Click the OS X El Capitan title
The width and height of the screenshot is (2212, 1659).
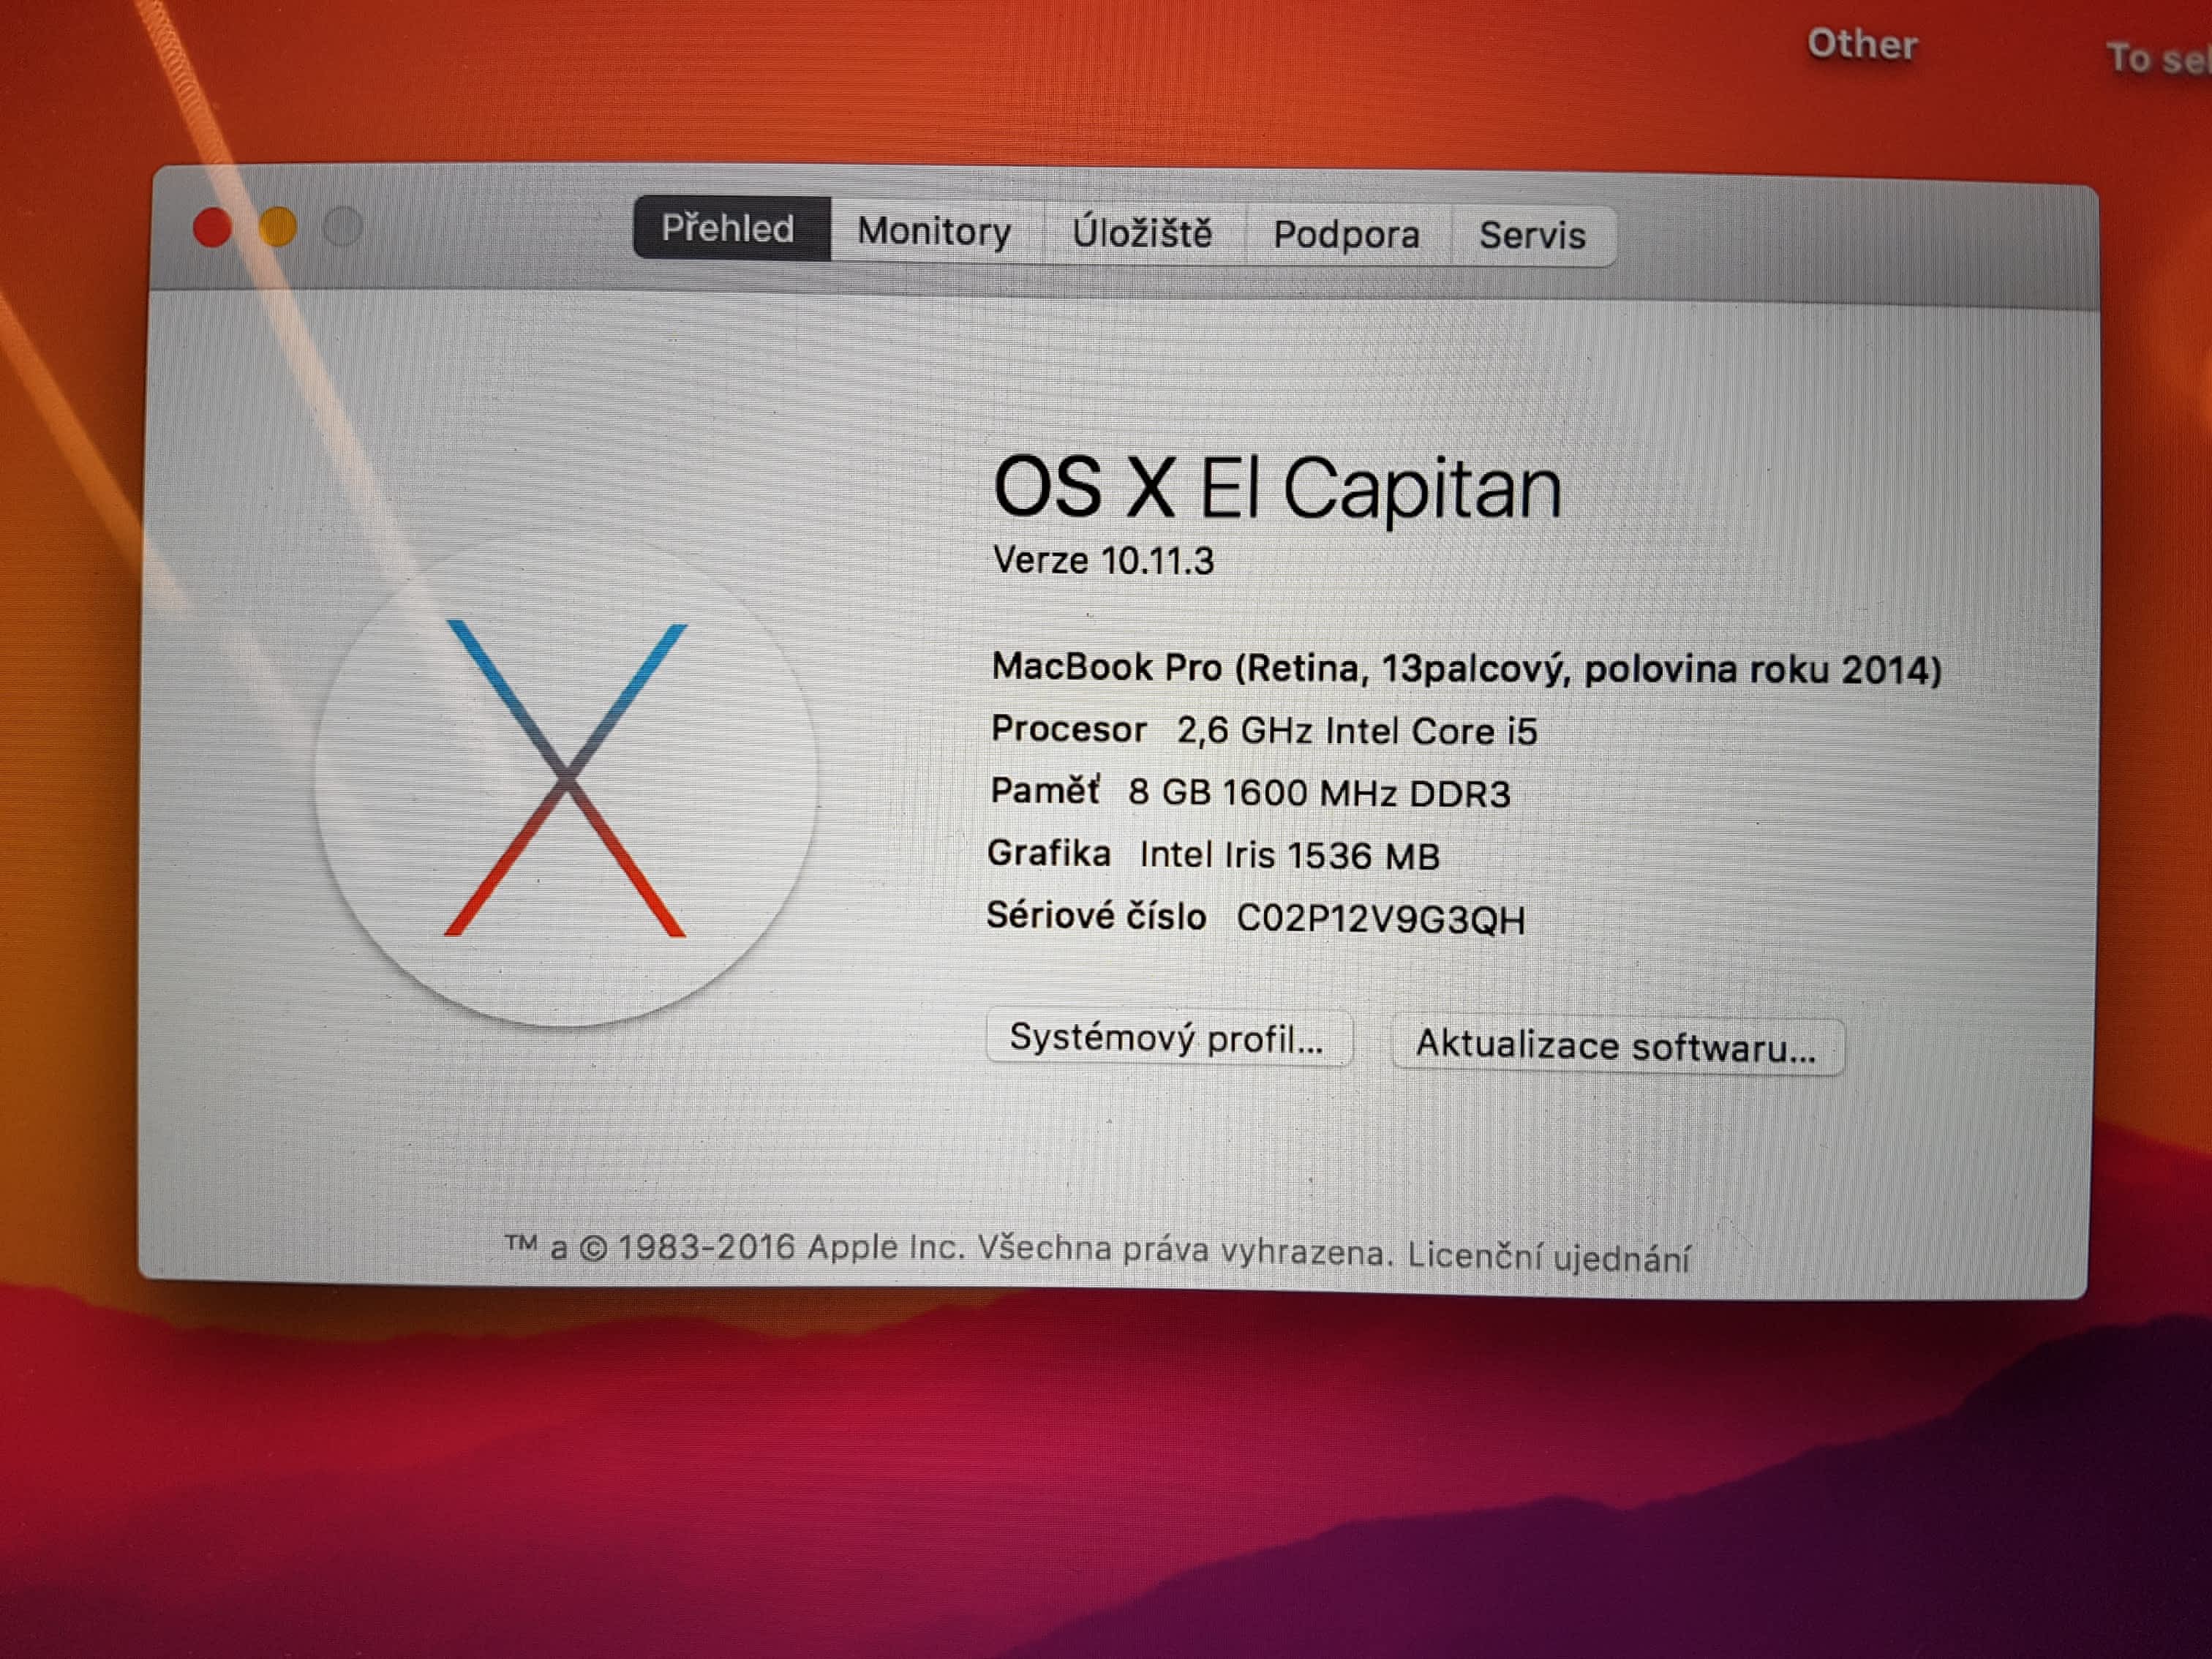pos(1277,488)
